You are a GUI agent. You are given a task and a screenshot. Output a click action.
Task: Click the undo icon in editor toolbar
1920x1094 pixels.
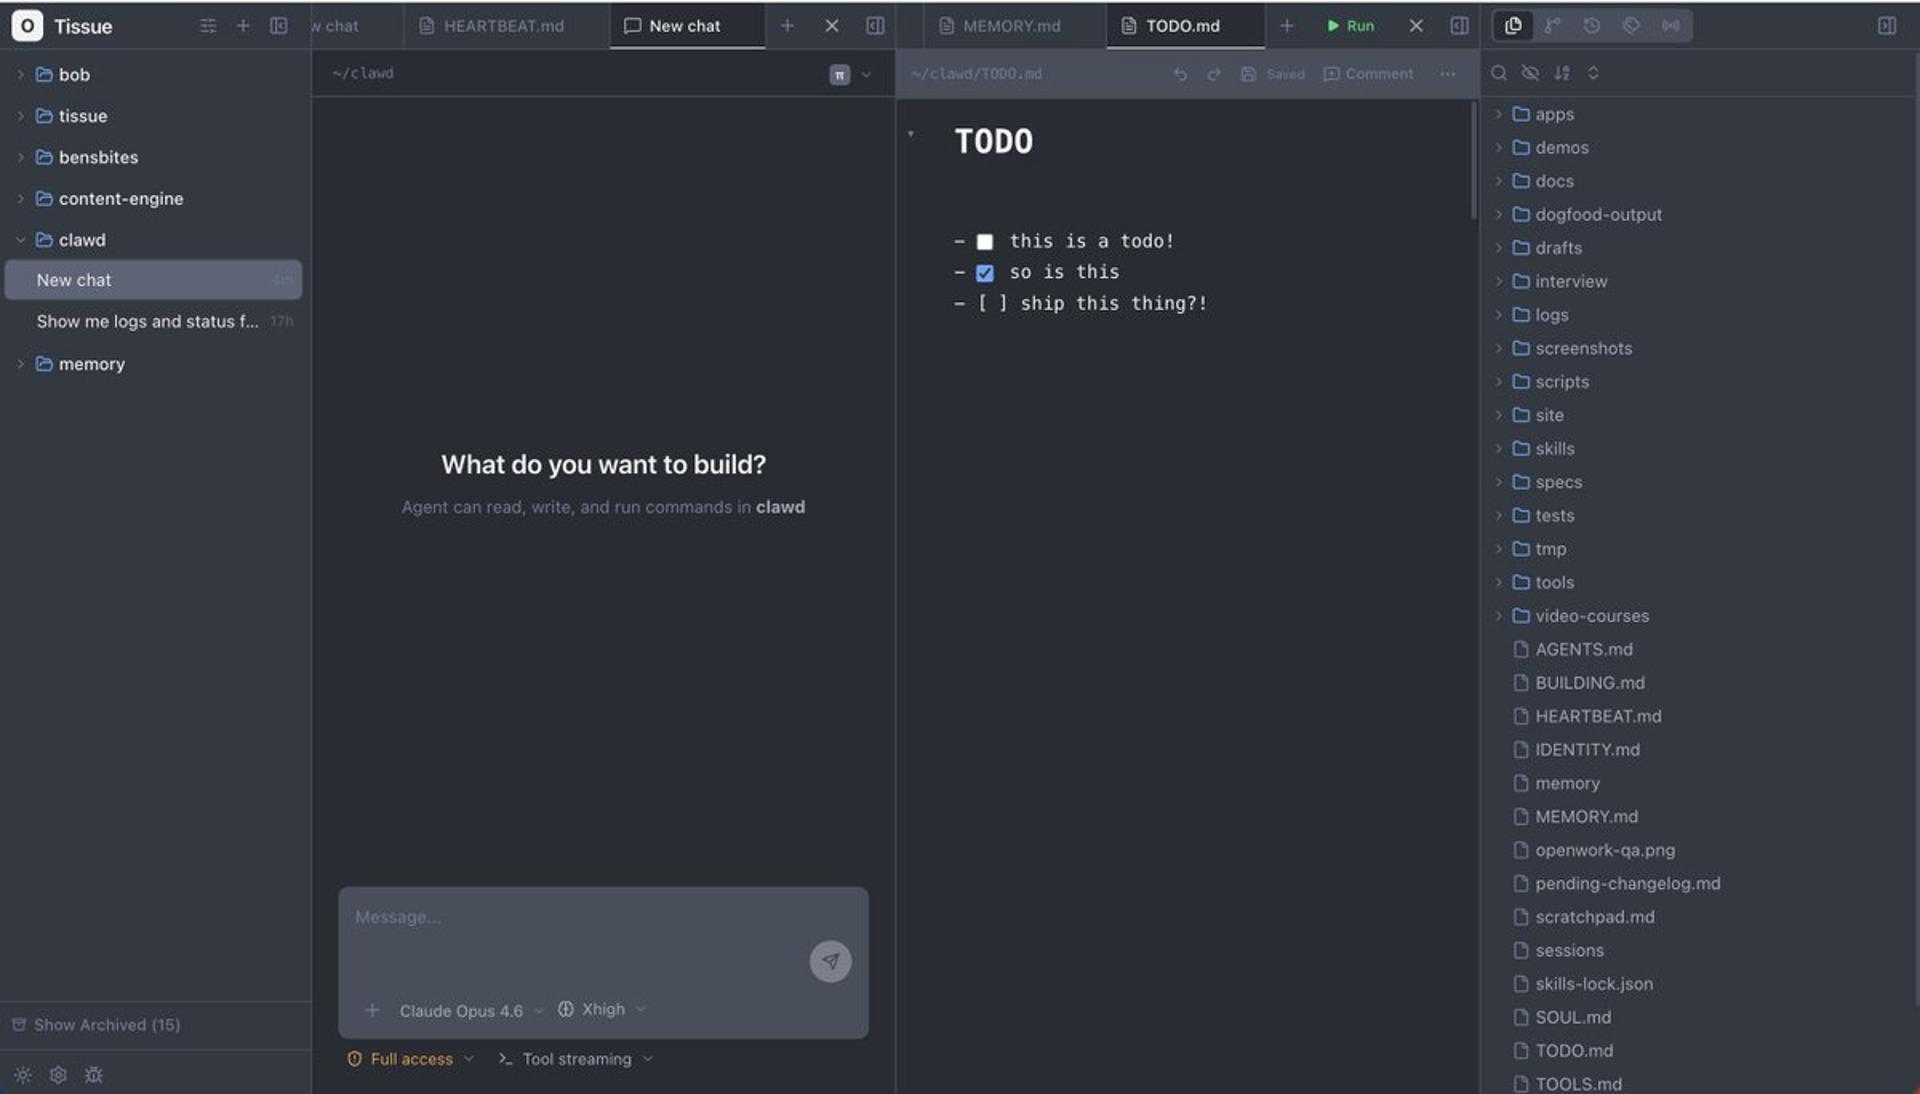coord(1180,74)
